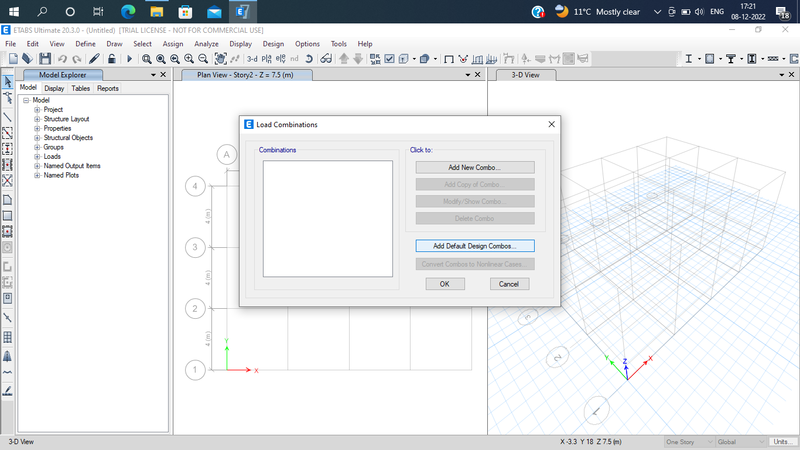The width and height of the screenshot is (800, 450).
Task: Click the Add New Combo button
Action: click(x=474, y=167)
